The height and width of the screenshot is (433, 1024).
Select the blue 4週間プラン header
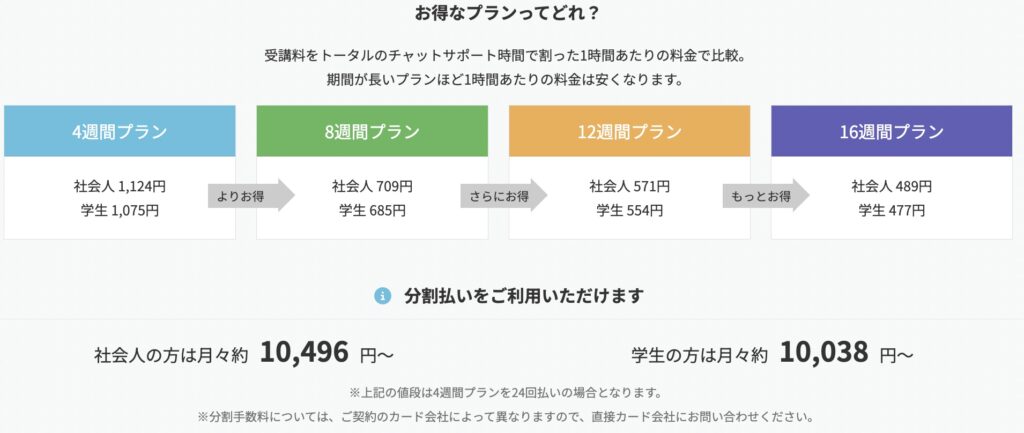(120, 131)
